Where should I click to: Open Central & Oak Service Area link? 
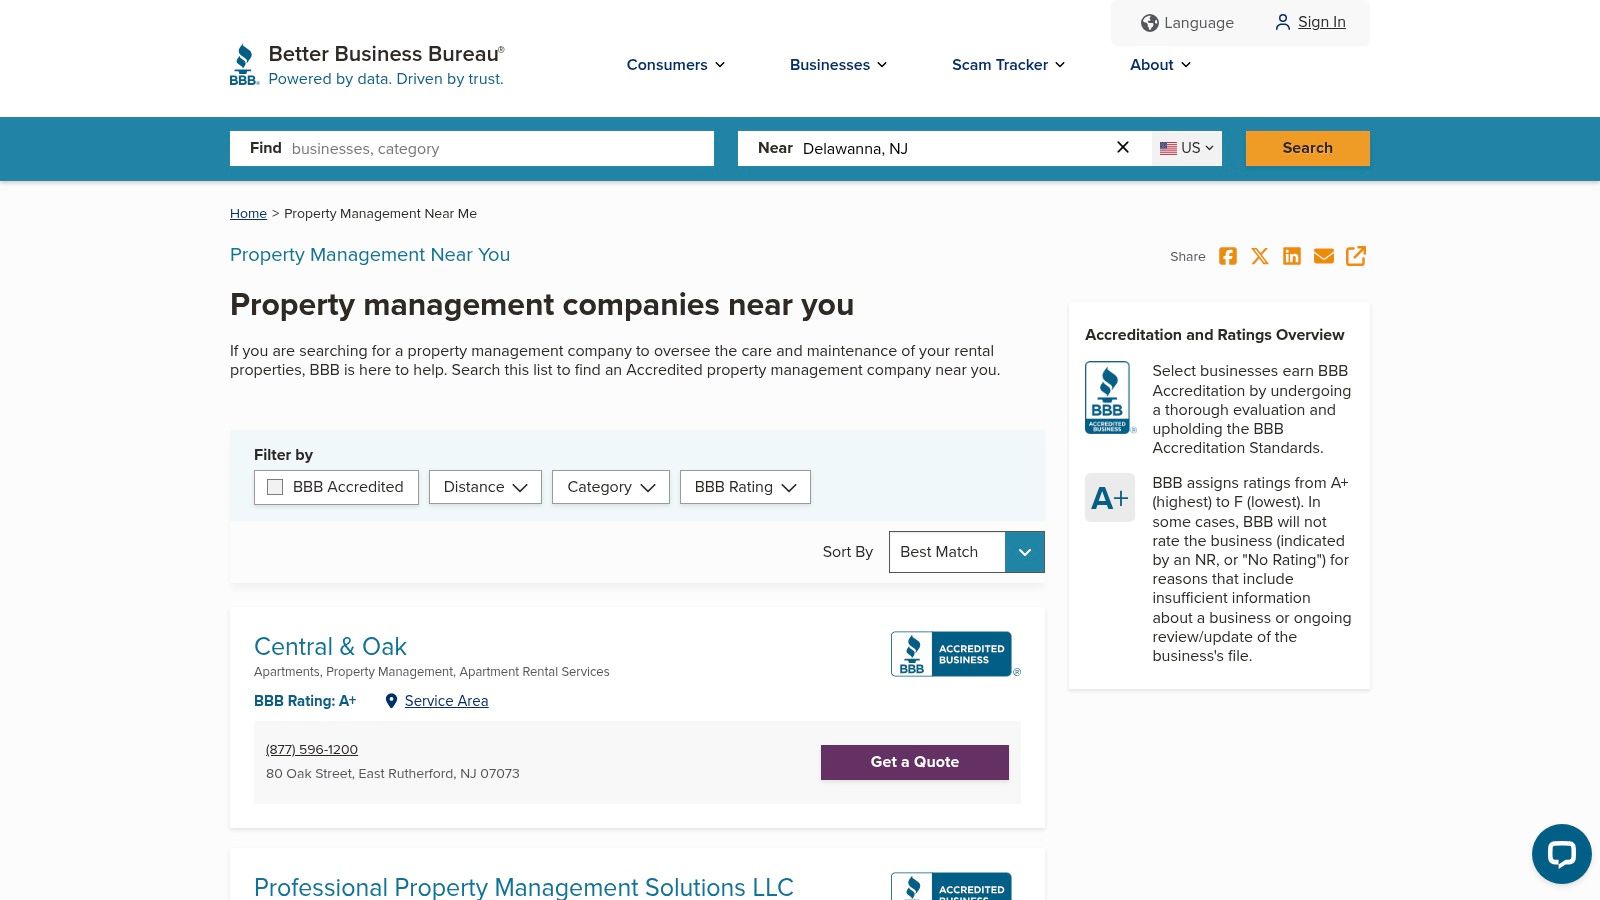click(446, 701)
